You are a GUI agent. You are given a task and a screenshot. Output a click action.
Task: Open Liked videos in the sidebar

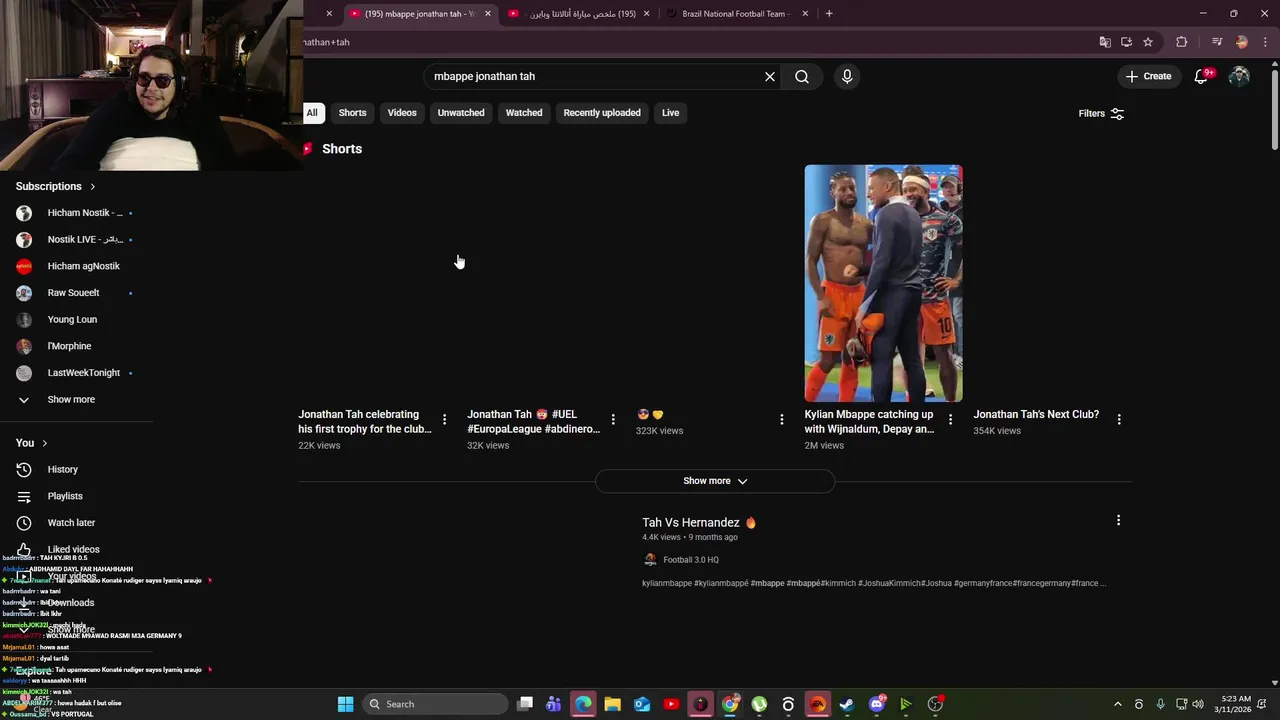73,549
